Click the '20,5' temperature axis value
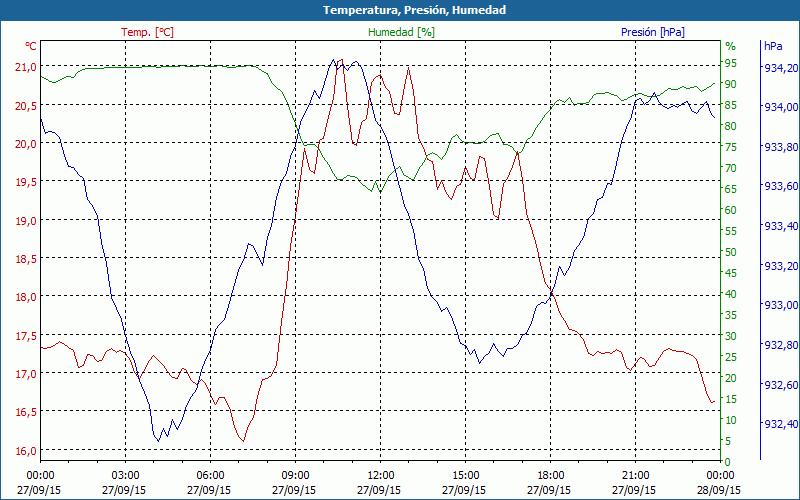The image size is (800, 500). tap(26, 106)
